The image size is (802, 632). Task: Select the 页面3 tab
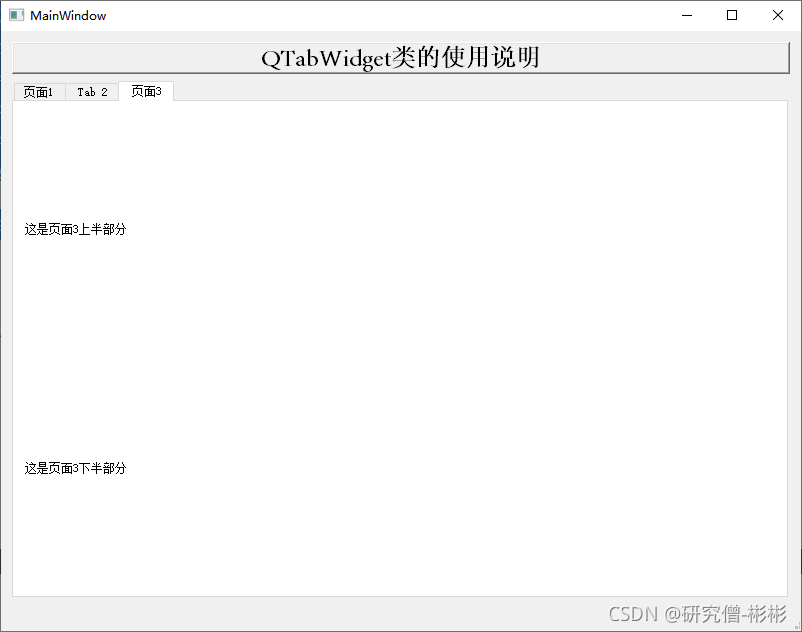point(146,91)
